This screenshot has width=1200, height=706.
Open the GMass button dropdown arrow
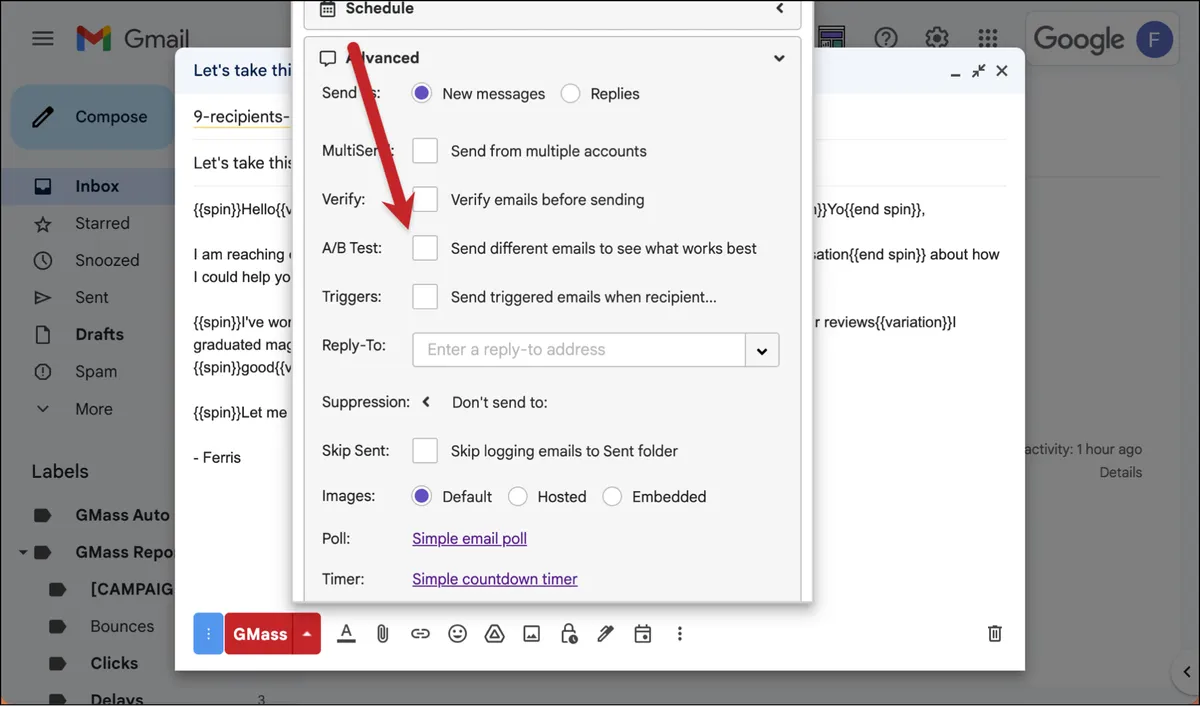click(x=307, y=633)
